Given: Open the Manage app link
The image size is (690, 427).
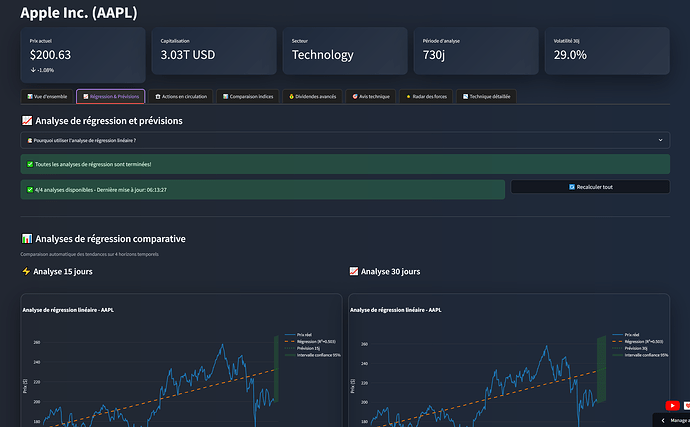Looking at the screenshot, I should [x=679, y=421].
